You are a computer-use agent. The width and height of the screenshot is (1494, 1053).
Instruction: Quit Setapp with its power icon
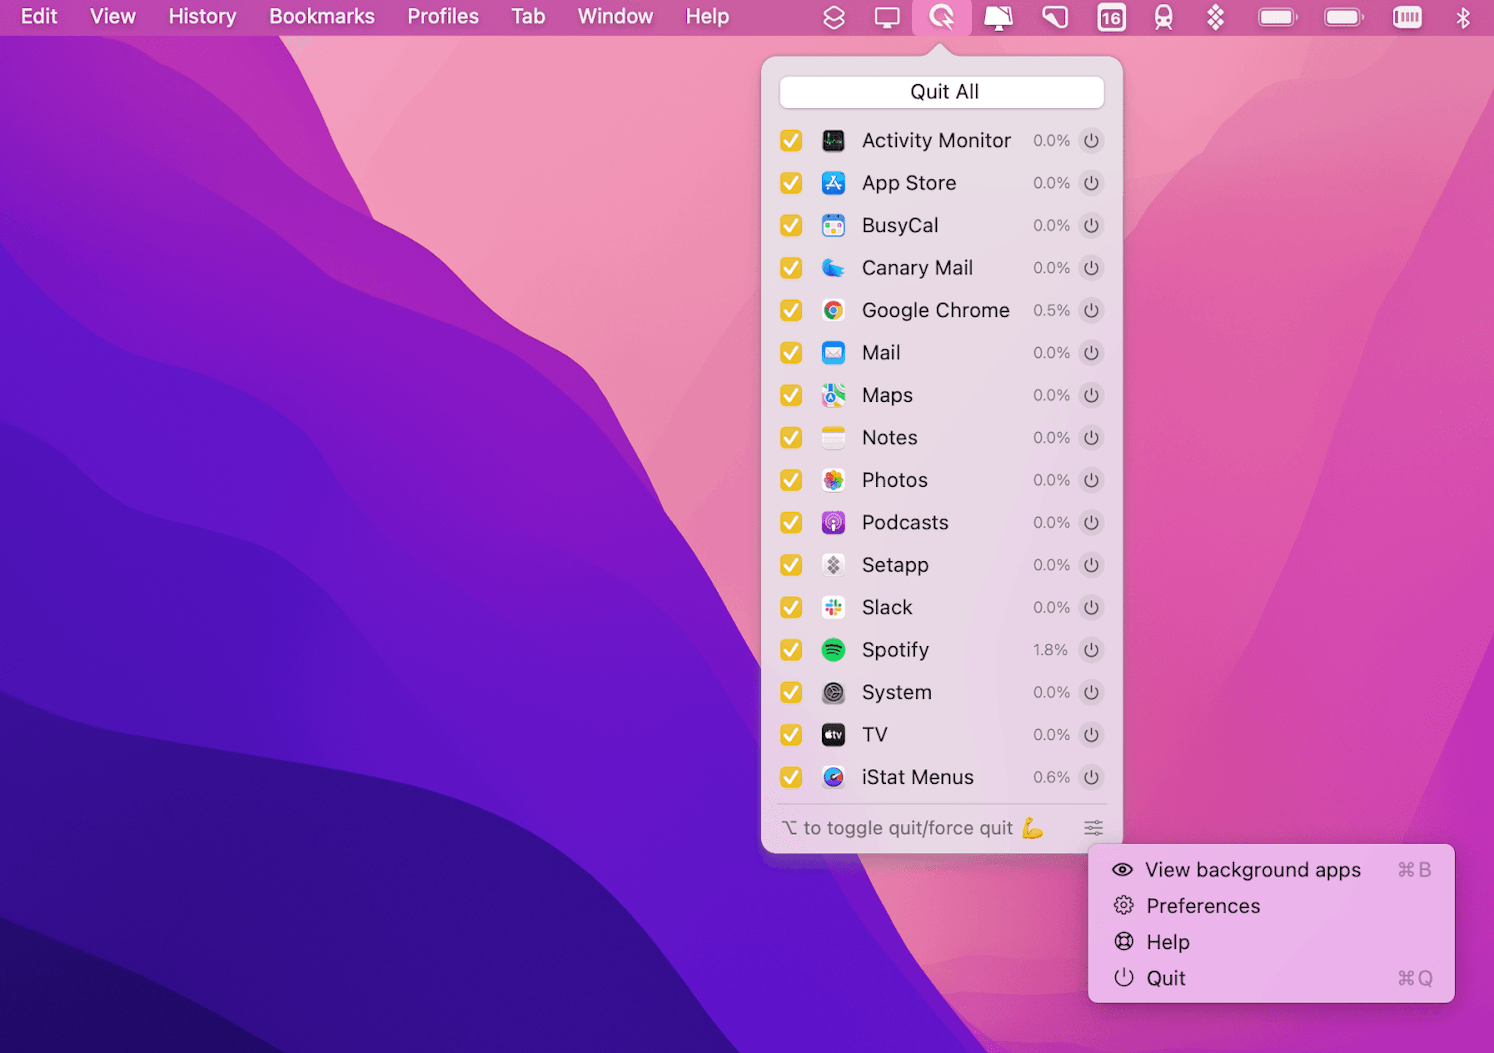(1091, 565)
